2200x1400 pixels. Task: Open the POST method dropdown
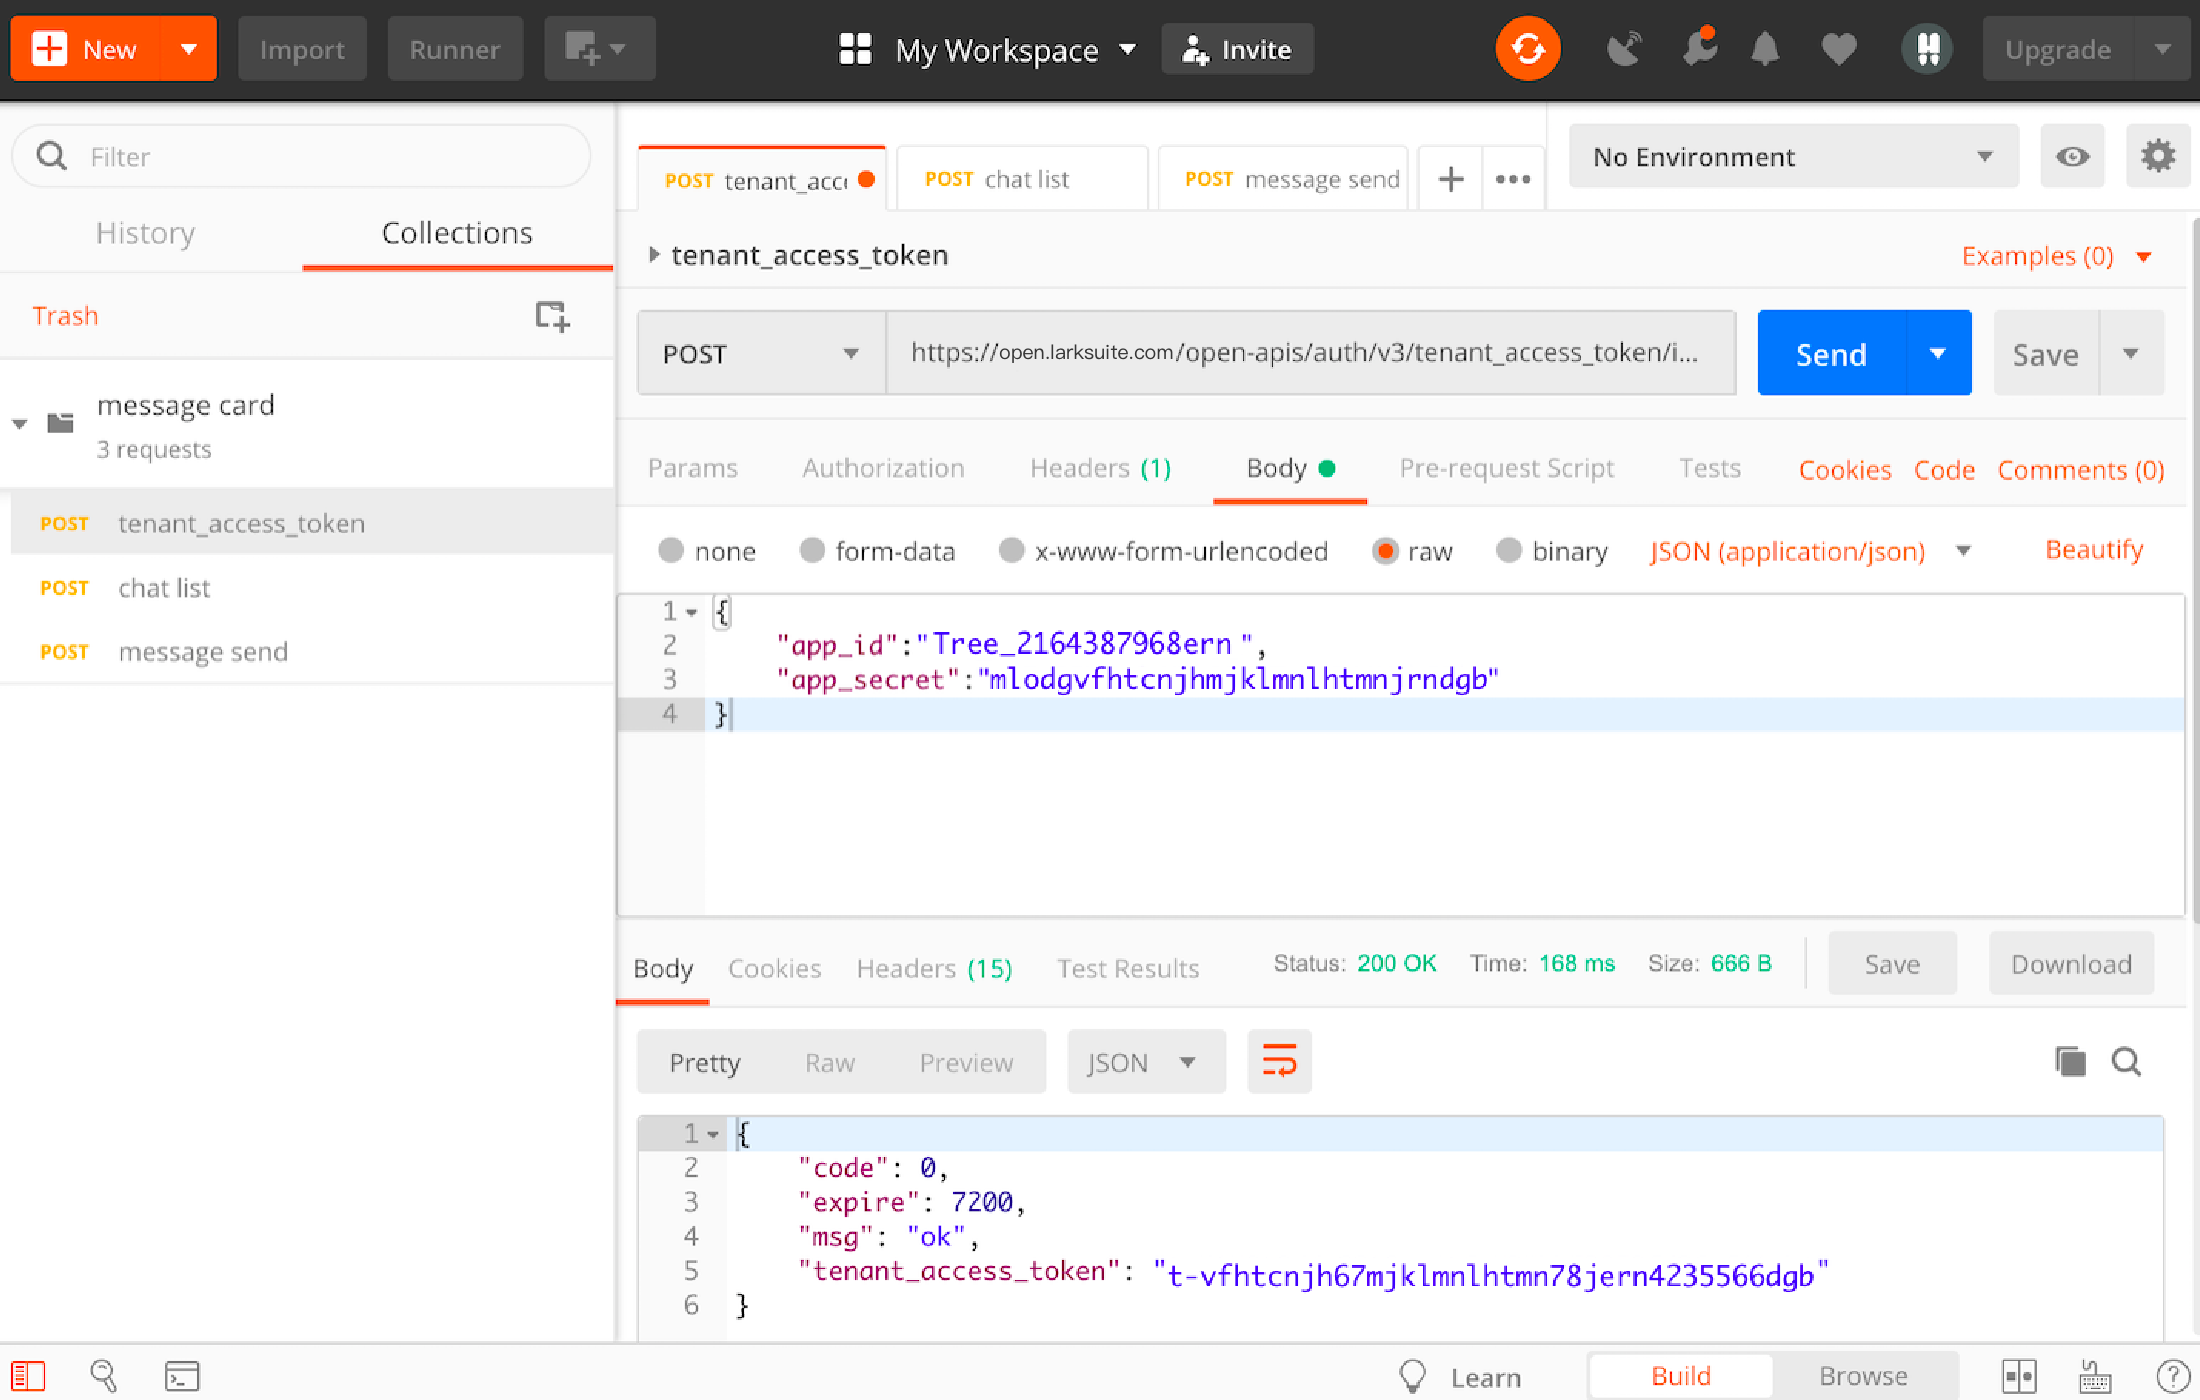pyautogui.click(x=760, y=354)
